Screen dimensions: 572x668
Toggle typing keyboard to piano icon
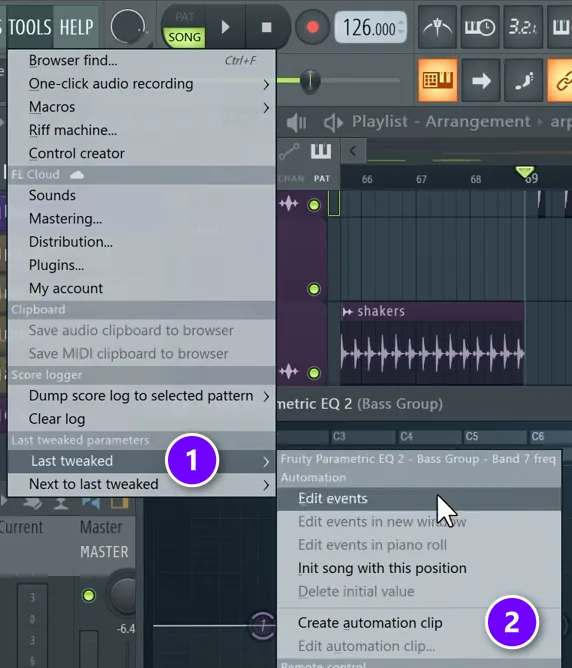coord(438,80)
